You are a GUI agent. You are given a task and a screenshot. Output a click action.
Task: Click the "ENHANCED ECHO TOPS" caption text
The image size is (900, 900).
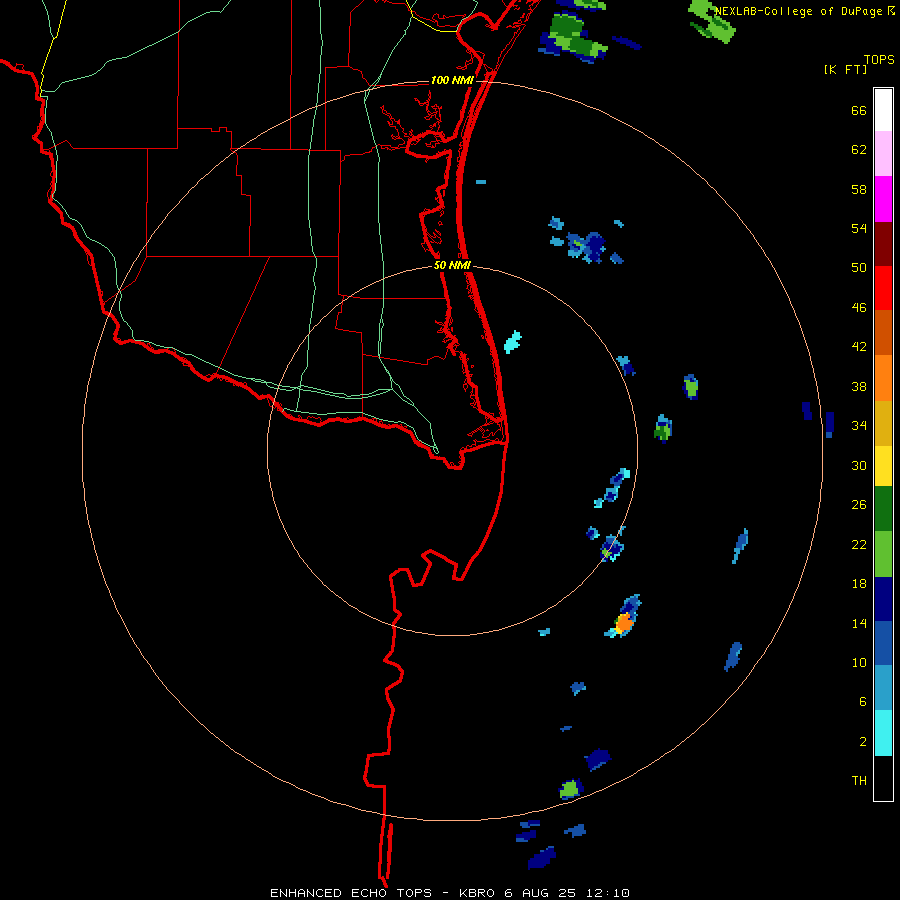click(x=351, y=893)
